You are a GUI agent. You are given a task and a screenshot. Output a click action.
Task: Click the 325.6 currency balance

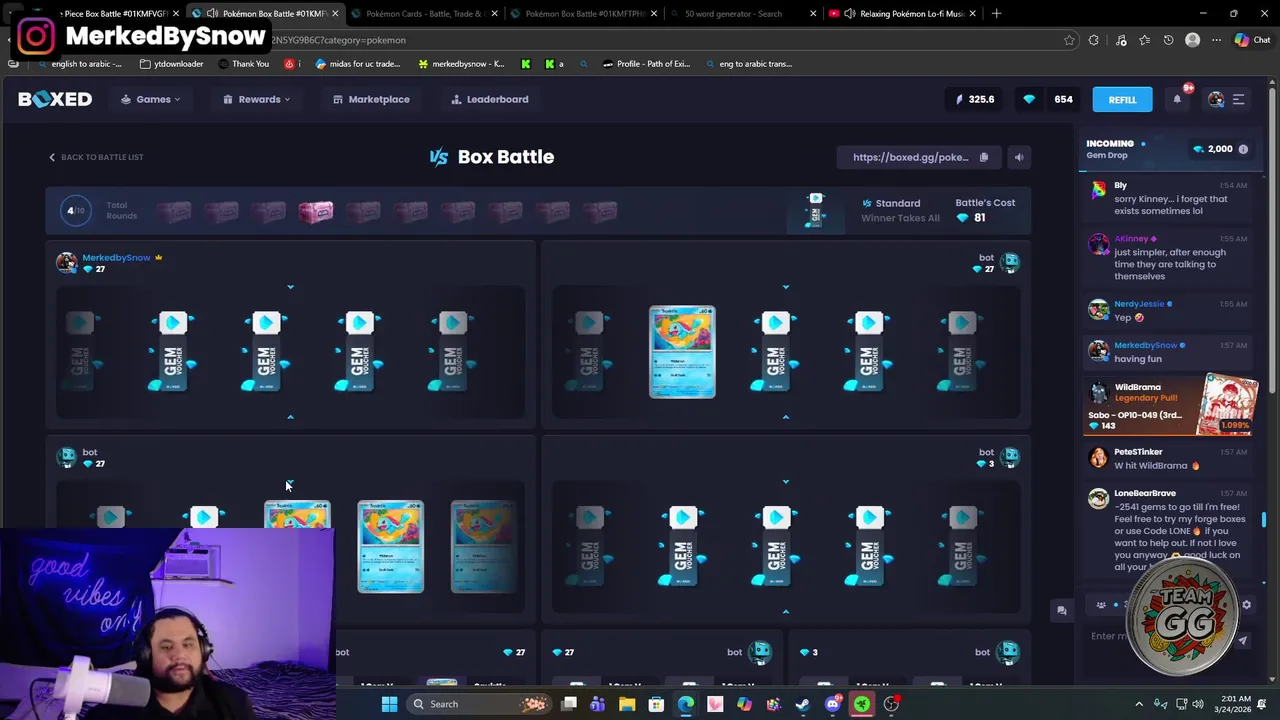[975, 99]
